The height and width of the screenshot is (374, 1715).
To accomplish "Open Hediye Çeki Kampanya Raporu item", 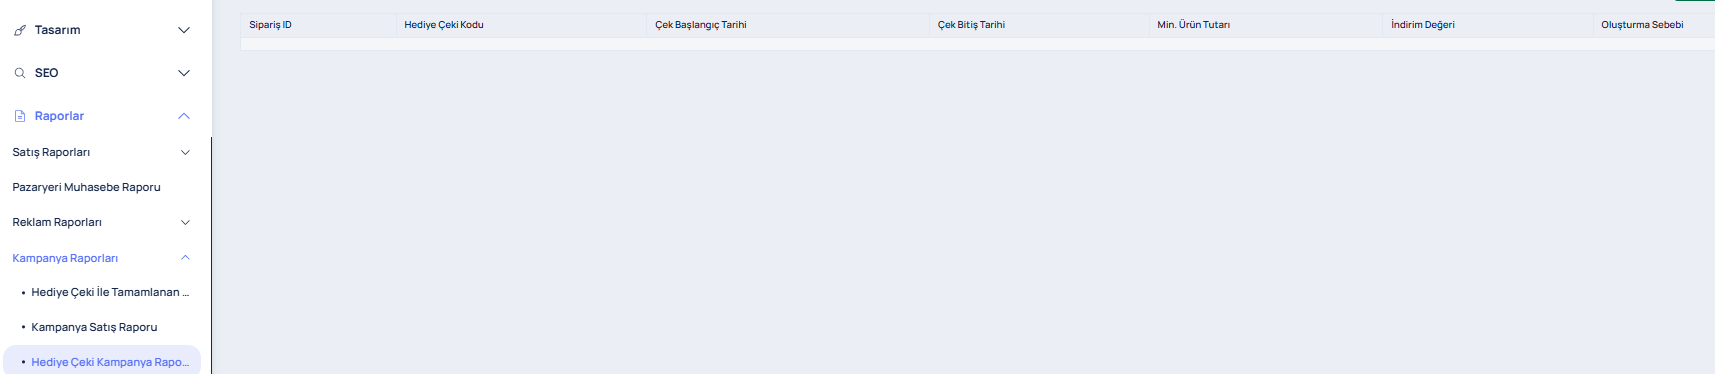I will click(101, 361).
